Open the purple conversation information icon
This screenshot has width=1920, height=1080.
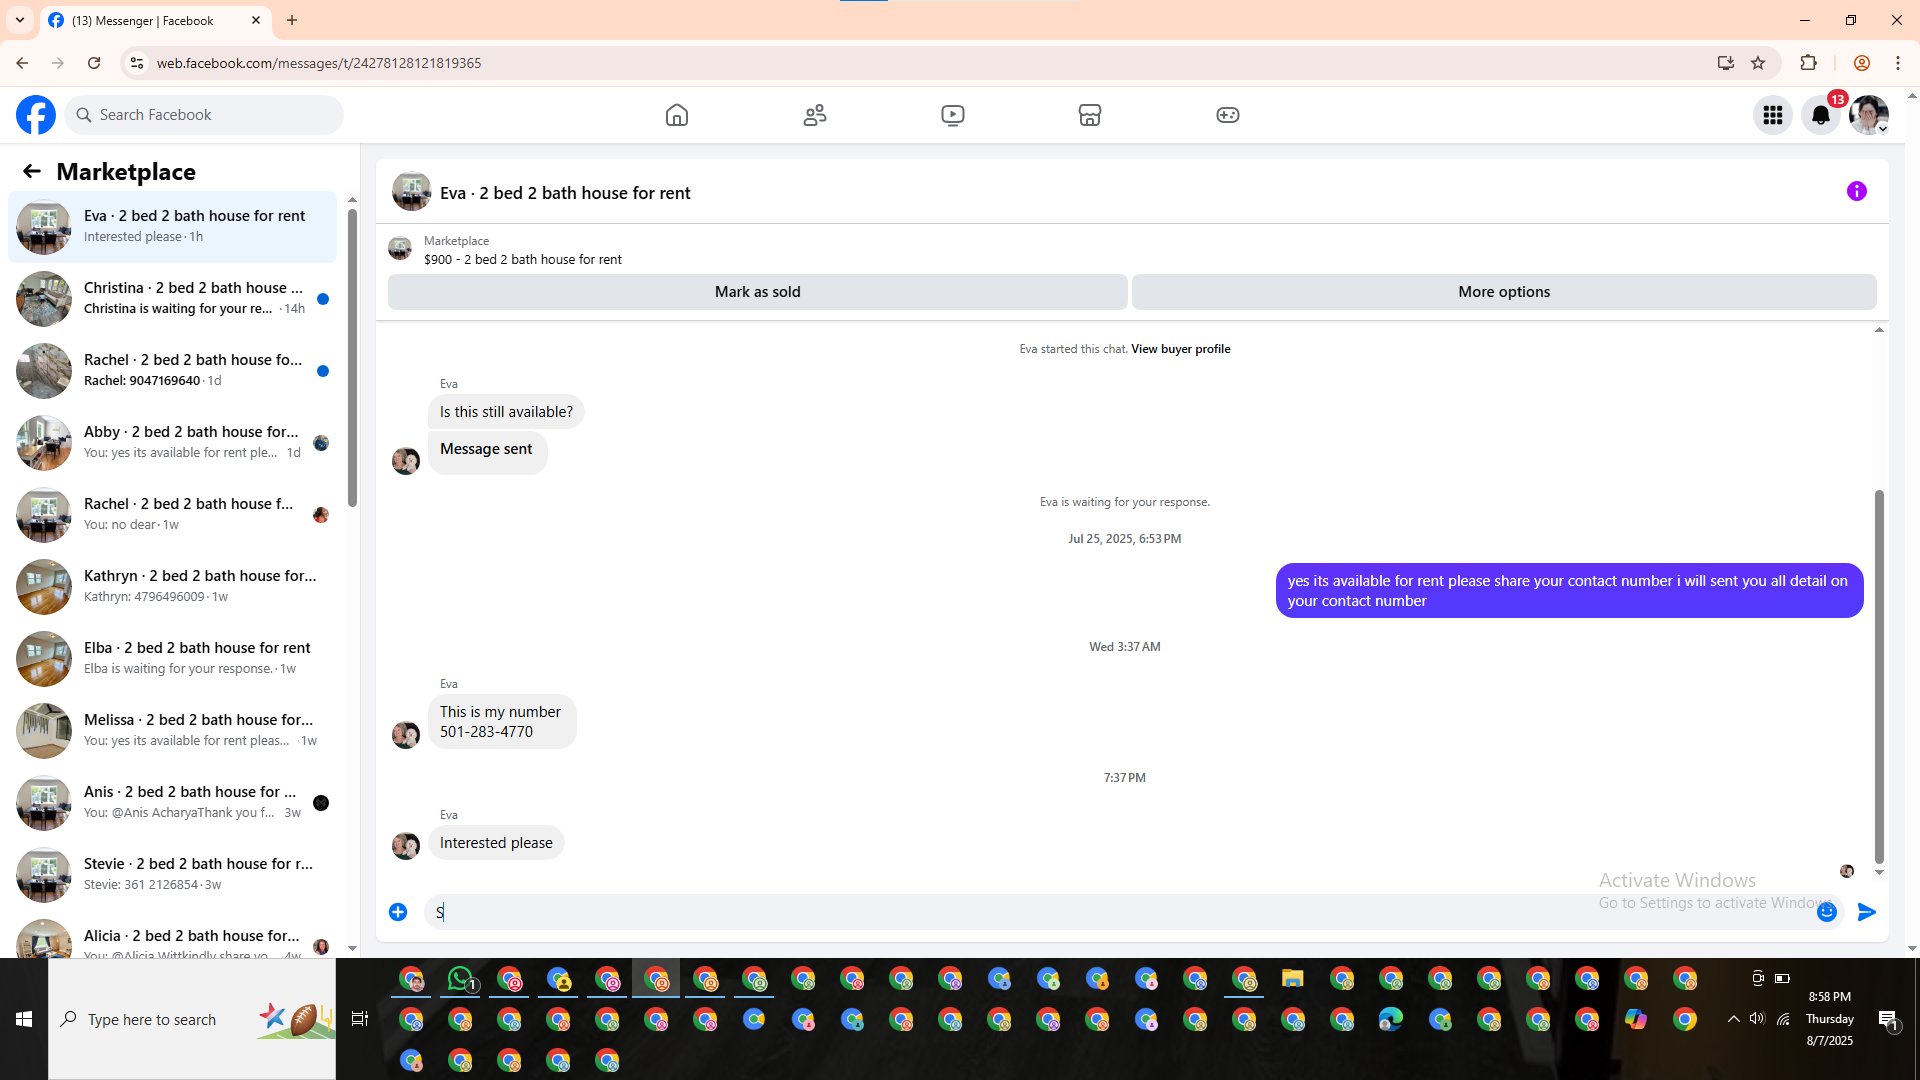[1857, 191]
